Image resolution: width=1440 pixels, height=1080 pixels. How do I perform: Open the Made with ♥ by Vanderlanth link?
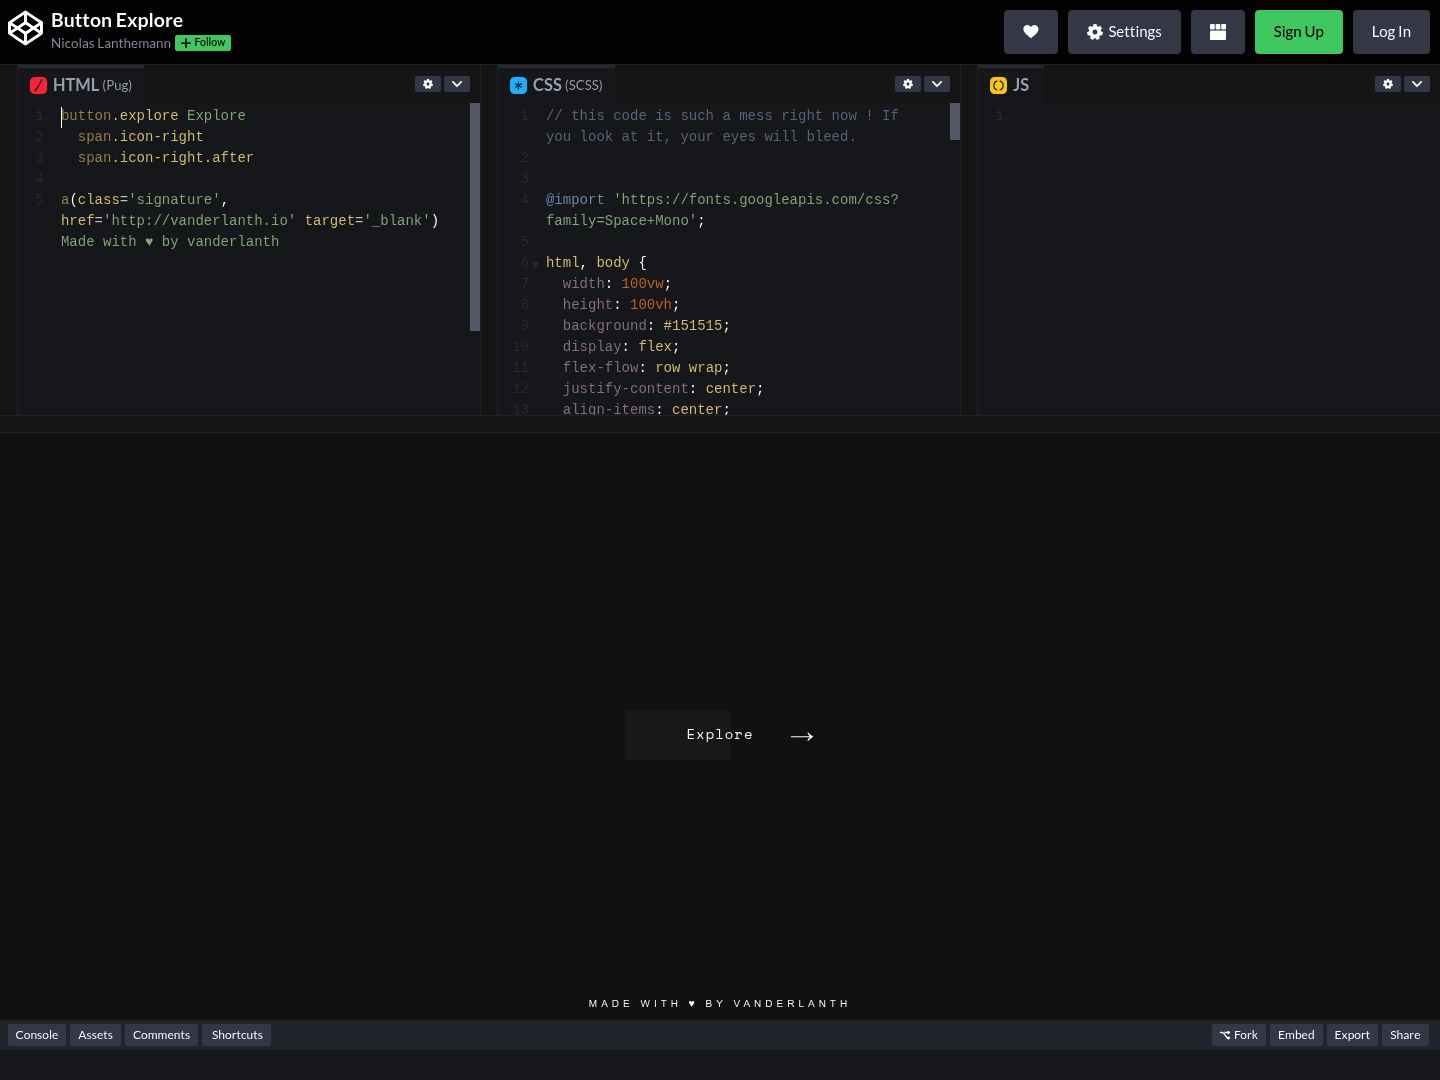tap(719, 1003)
